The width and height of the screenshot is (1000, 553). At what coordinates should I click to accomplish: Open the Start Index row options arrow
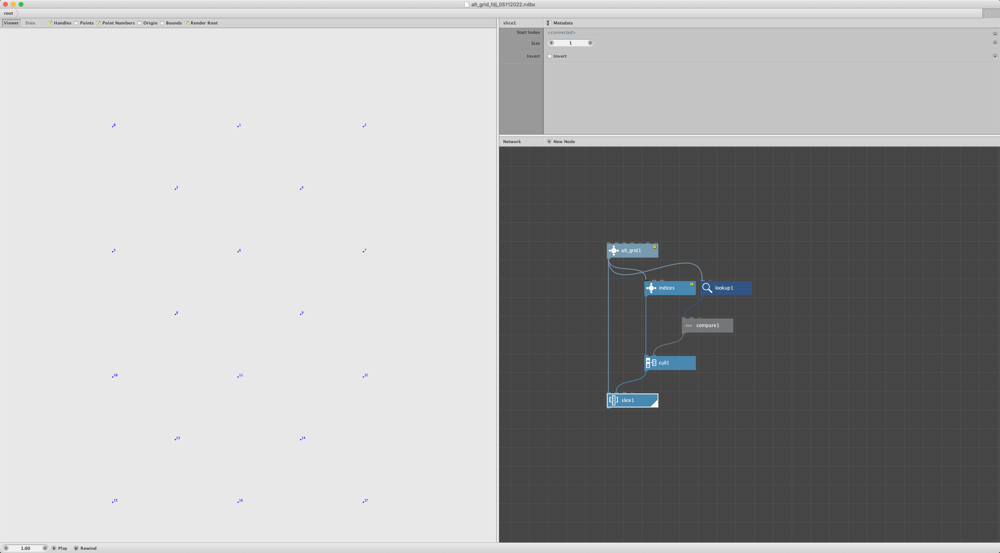(x=994, y=33)
